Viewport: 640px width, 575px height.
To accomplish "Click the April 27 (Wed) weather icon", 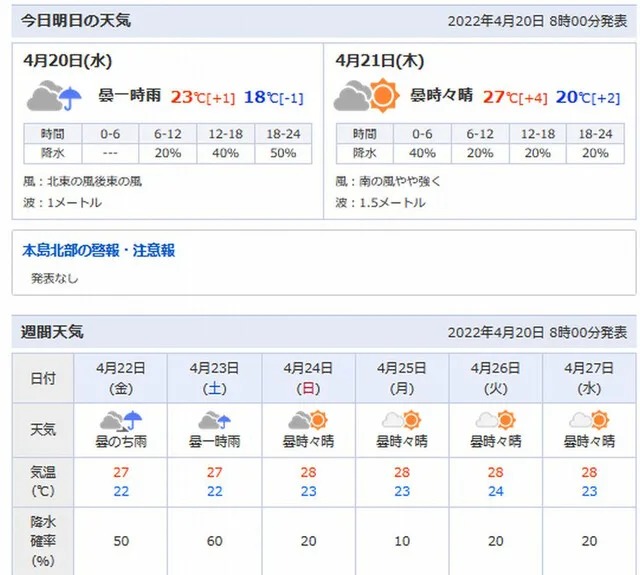I will point(588,420).
